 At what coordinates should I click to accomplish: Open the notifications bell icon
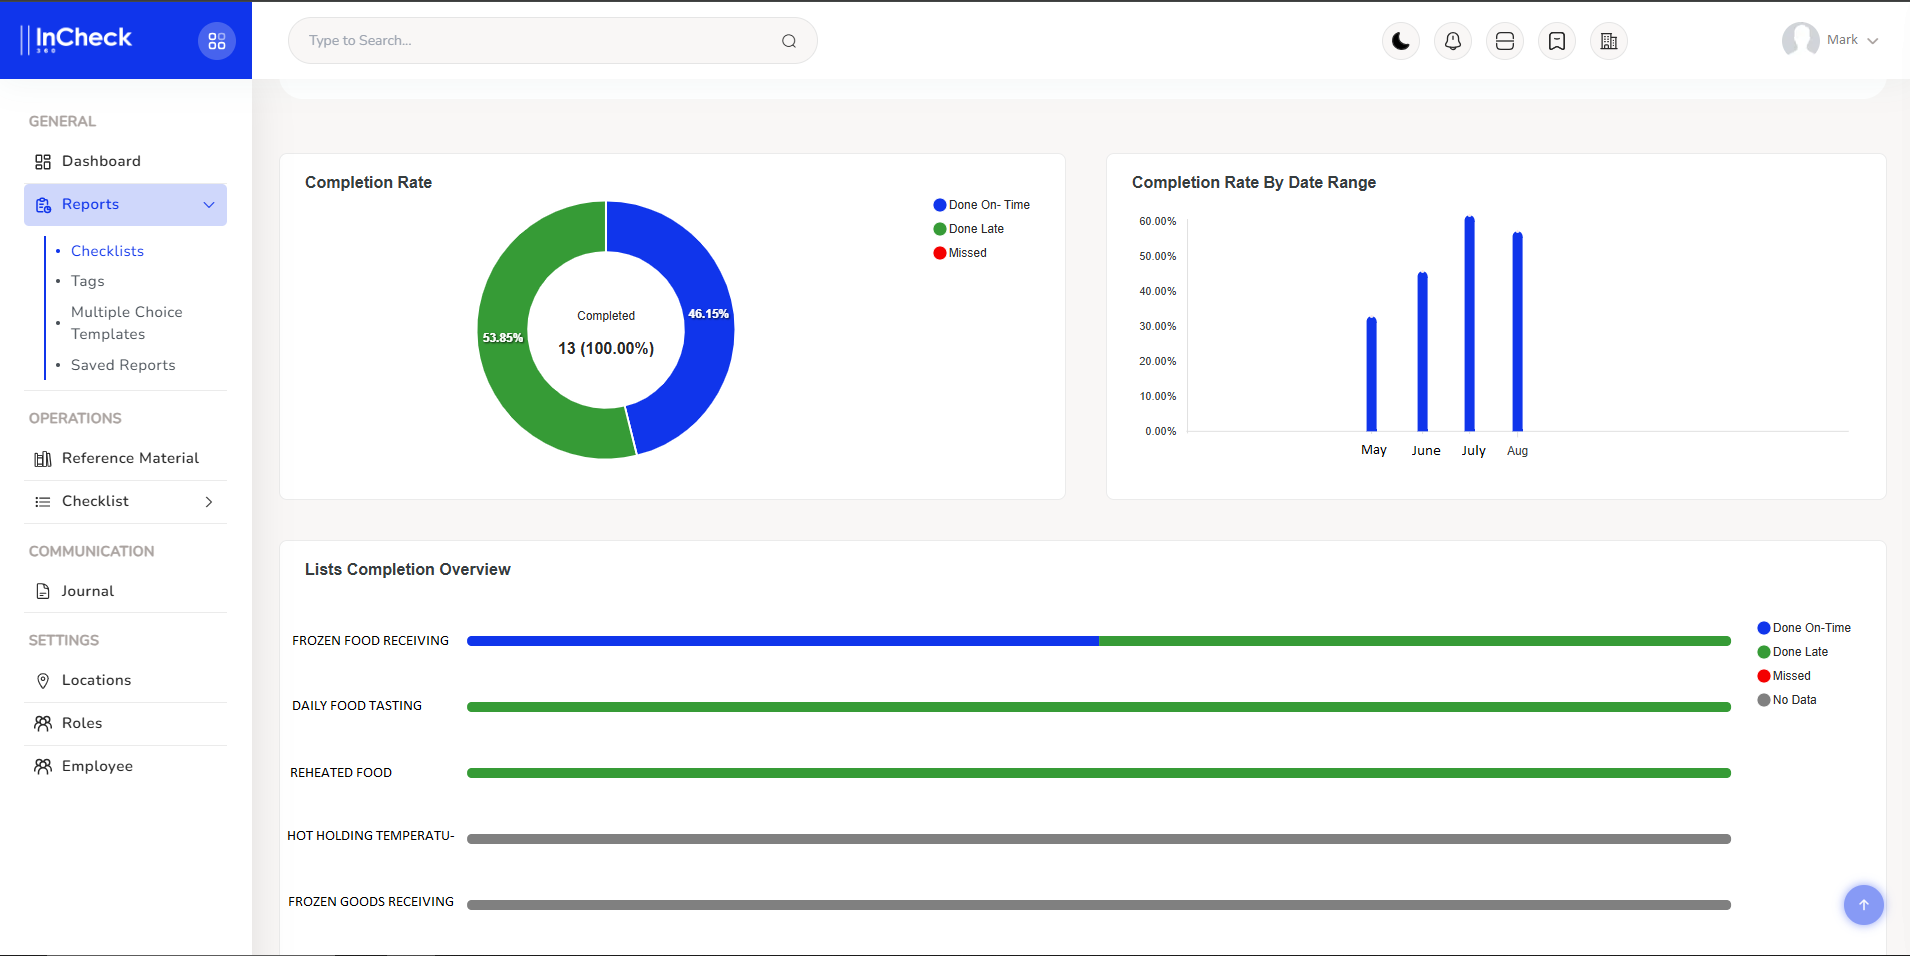pyautogui.click(x=1453, y=41)
